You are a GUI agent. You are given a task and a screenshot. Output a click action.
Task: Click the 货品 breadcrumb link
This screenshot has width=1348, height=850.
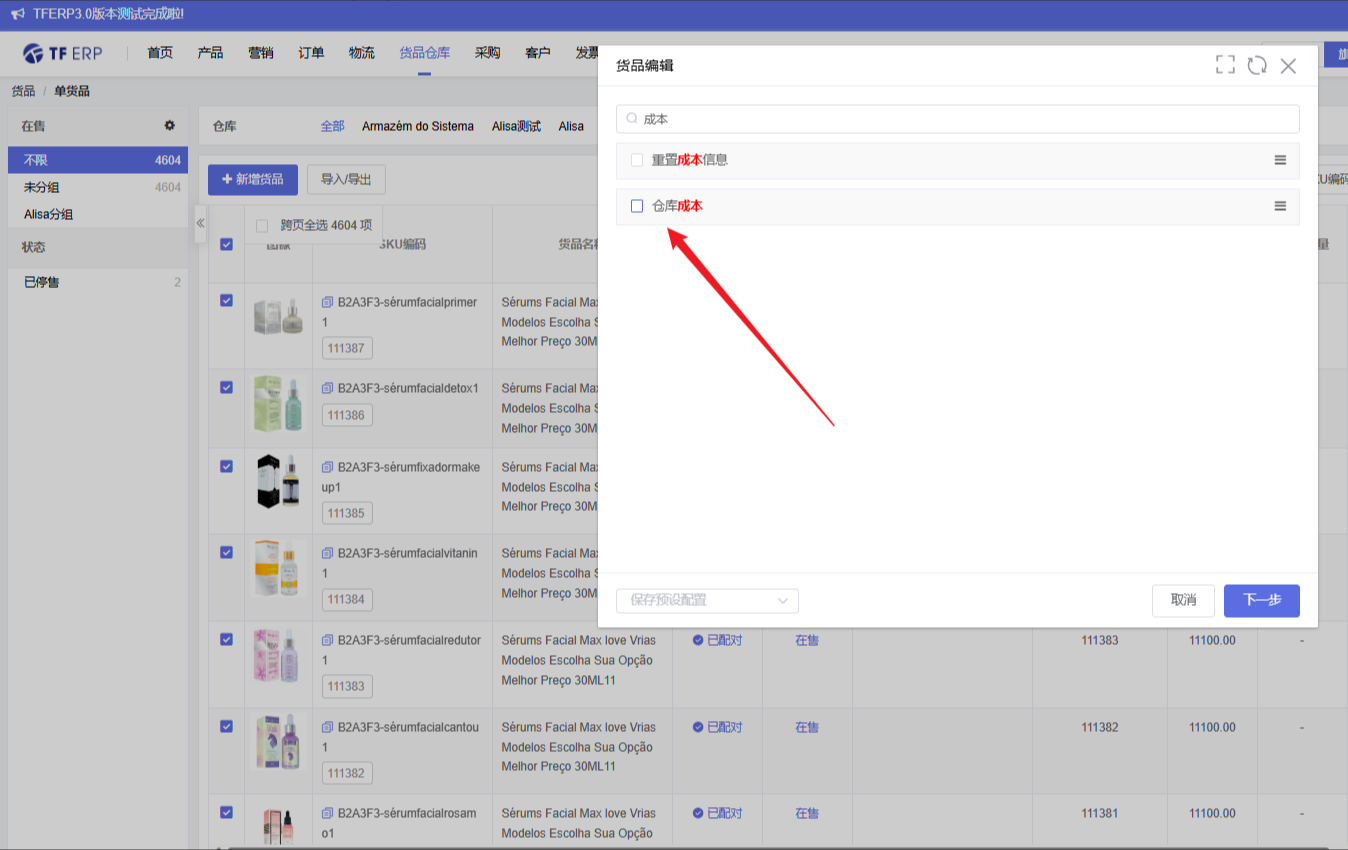(x=23, y=91)
